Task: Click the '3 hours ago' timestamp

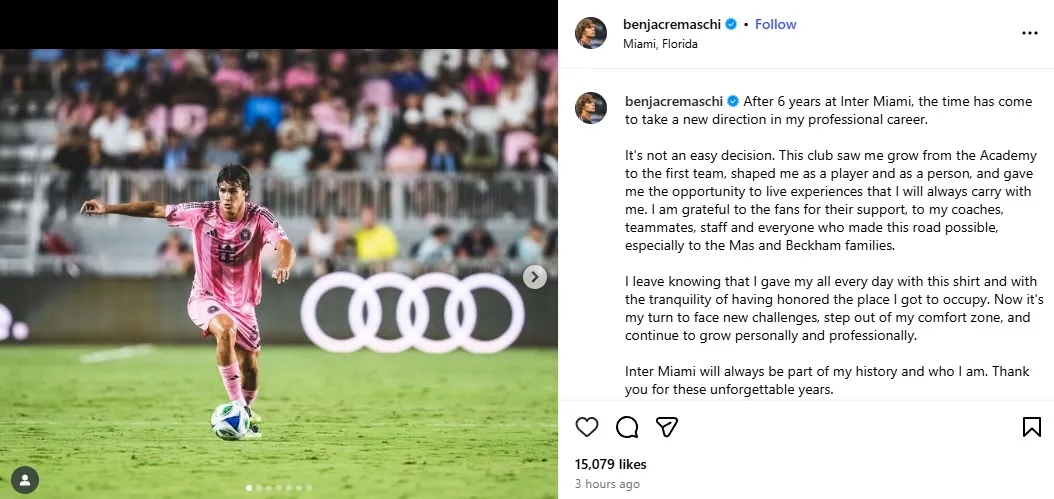Action: (607, 484)
